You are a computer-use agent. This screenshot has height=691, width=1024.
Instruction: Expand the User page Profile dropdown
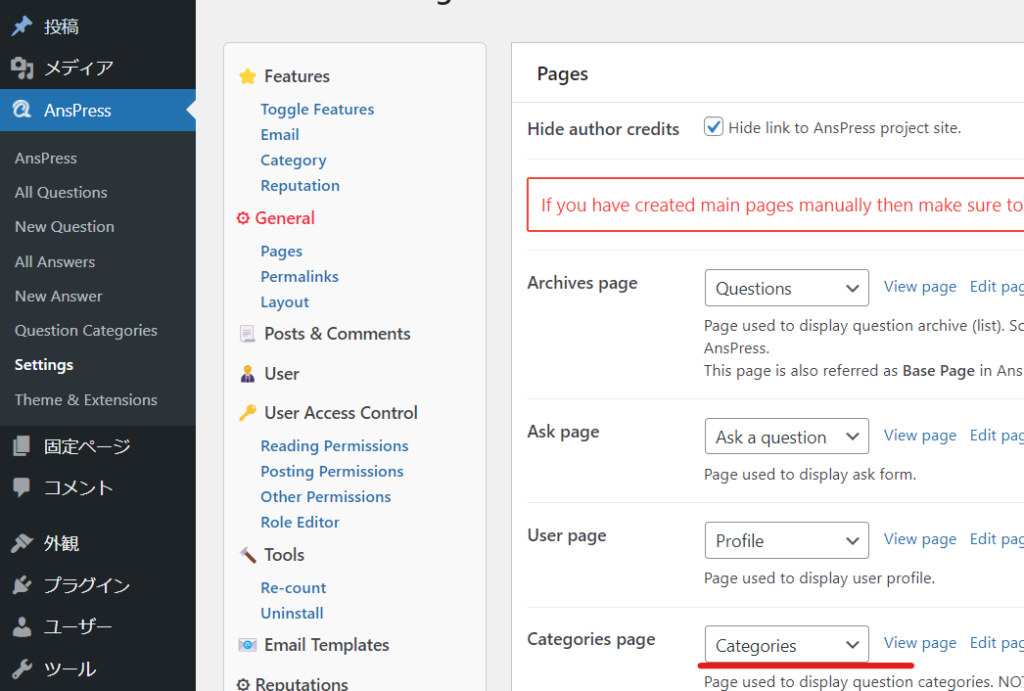click(x=786, y=541)
